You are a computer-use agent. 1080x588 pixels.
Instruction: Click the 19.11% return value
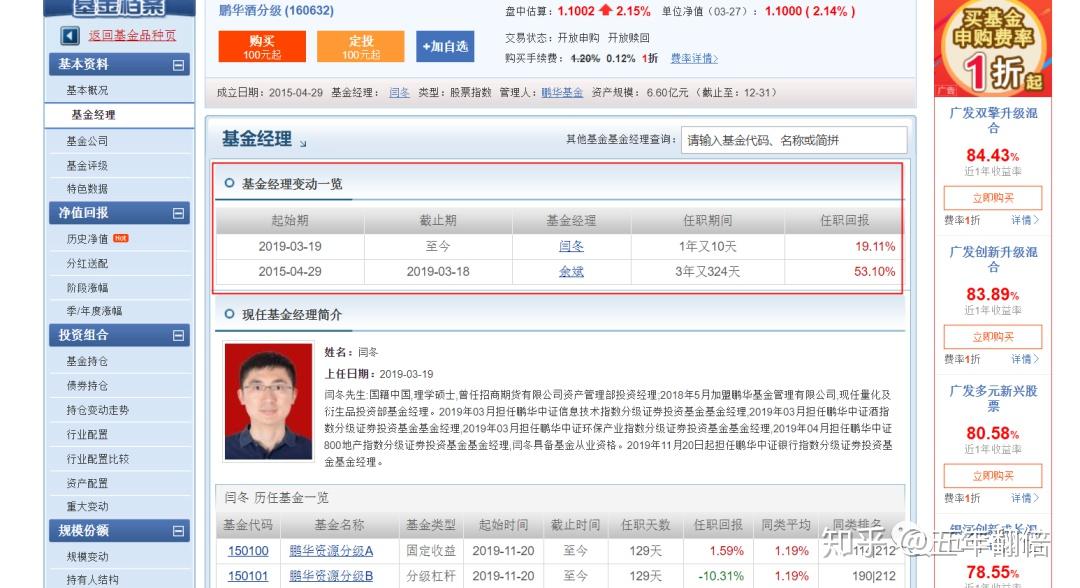tap(875, 246)
